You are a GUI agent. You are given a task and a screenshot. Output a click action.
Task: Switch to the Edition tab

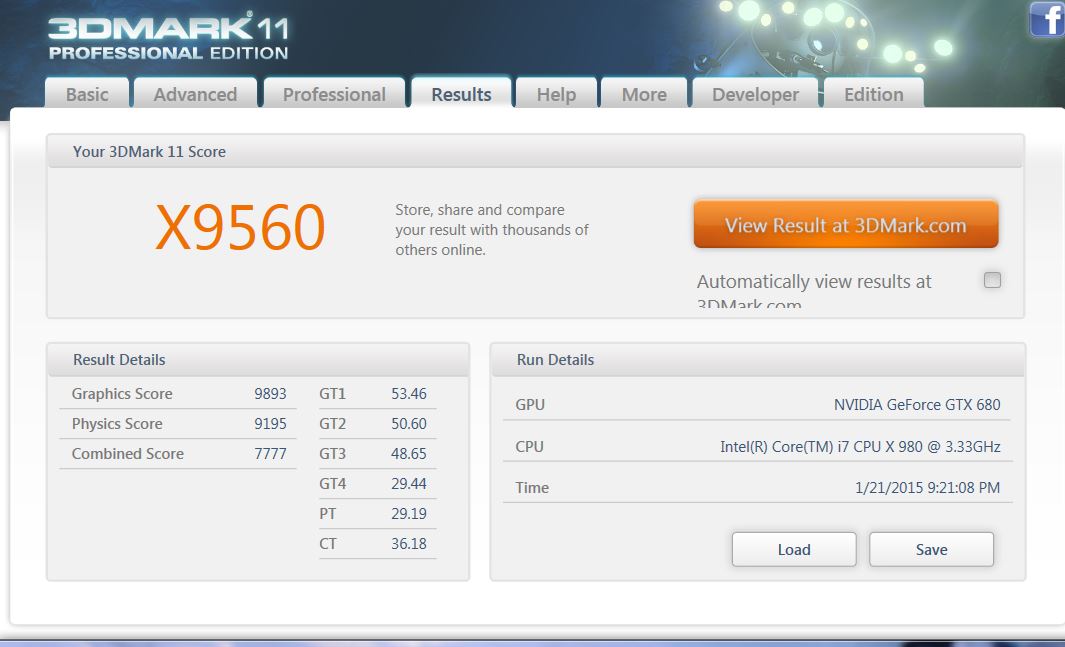pyautogui.click(x=873, y=94)
